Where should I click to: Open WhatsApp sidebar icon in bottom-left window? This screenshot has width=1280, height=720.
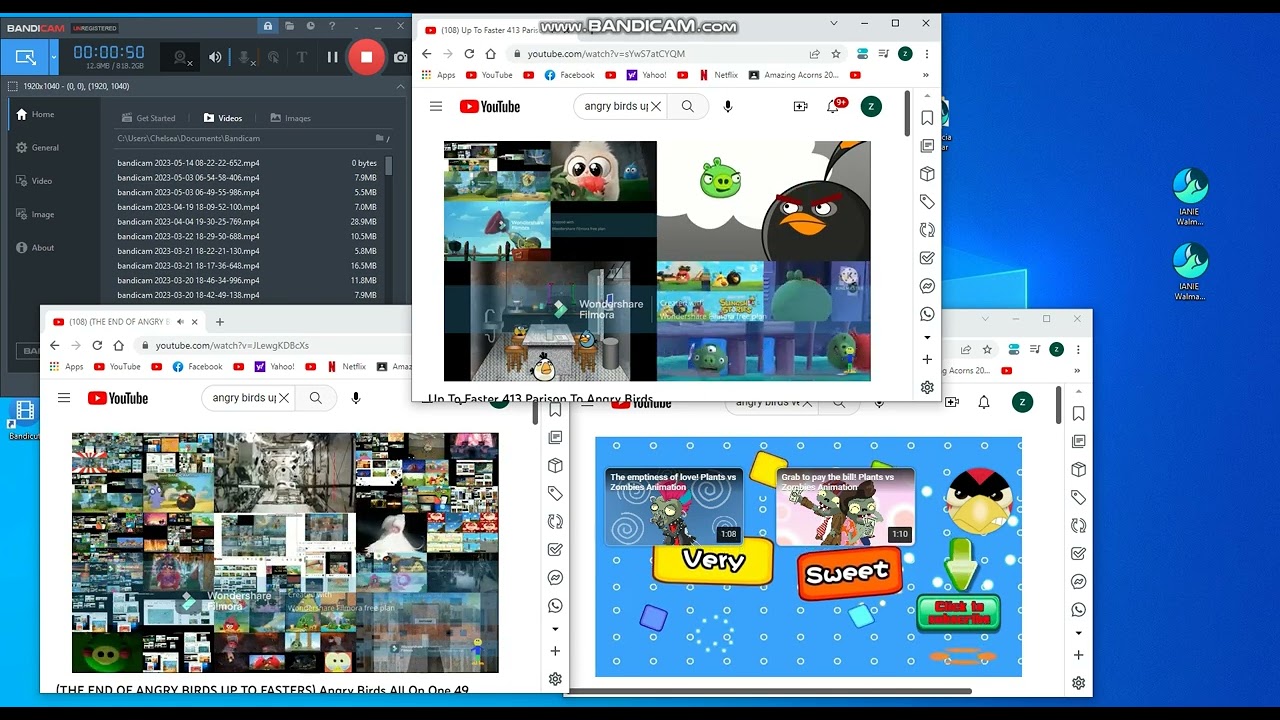click(555, 606)
